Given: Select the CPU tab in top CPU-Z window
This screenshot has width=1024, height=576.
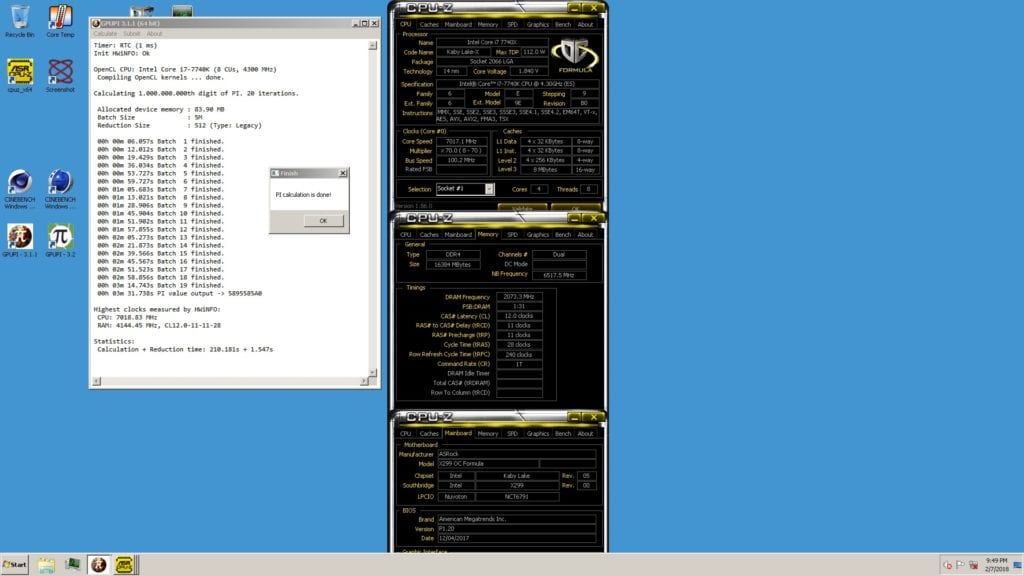Looking at the screenshot, I should click(x=406, y=25).
